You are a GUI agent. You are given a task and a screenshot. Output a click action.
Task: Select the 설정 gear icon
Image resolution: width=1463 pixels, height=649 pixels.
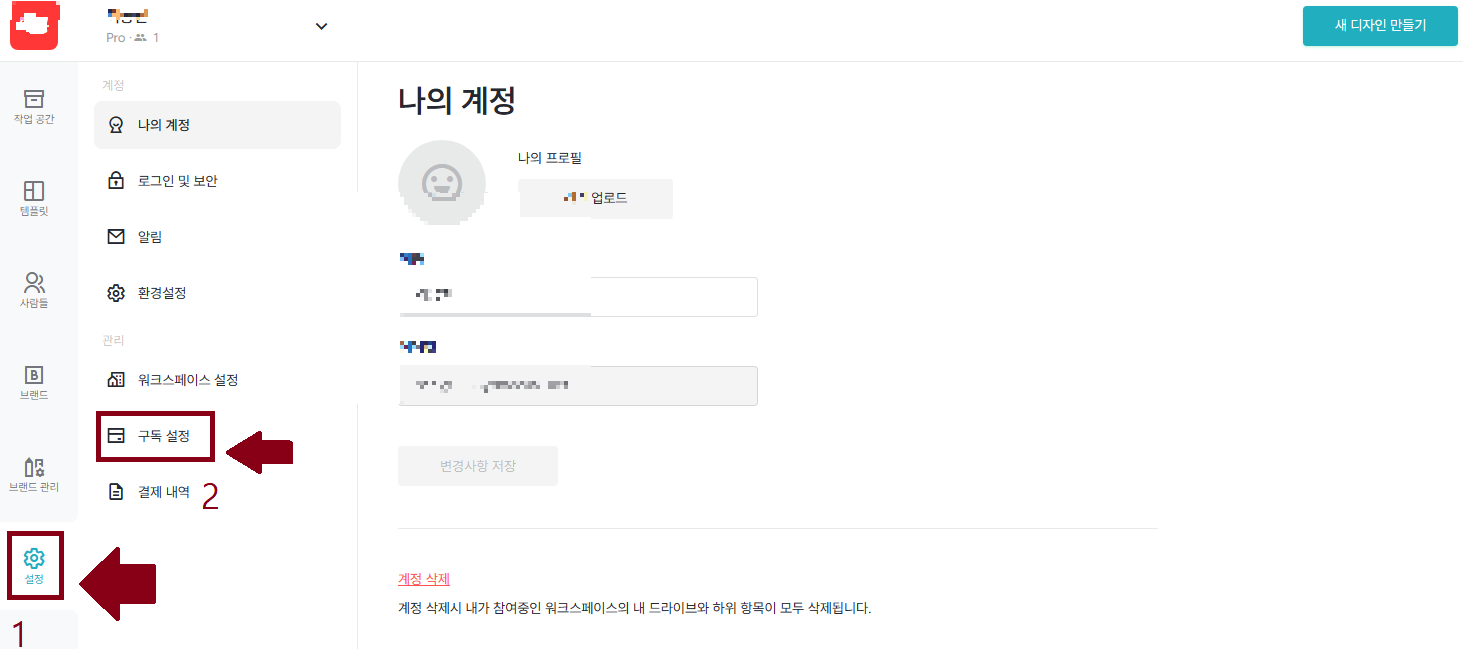(x=35, y=565)
